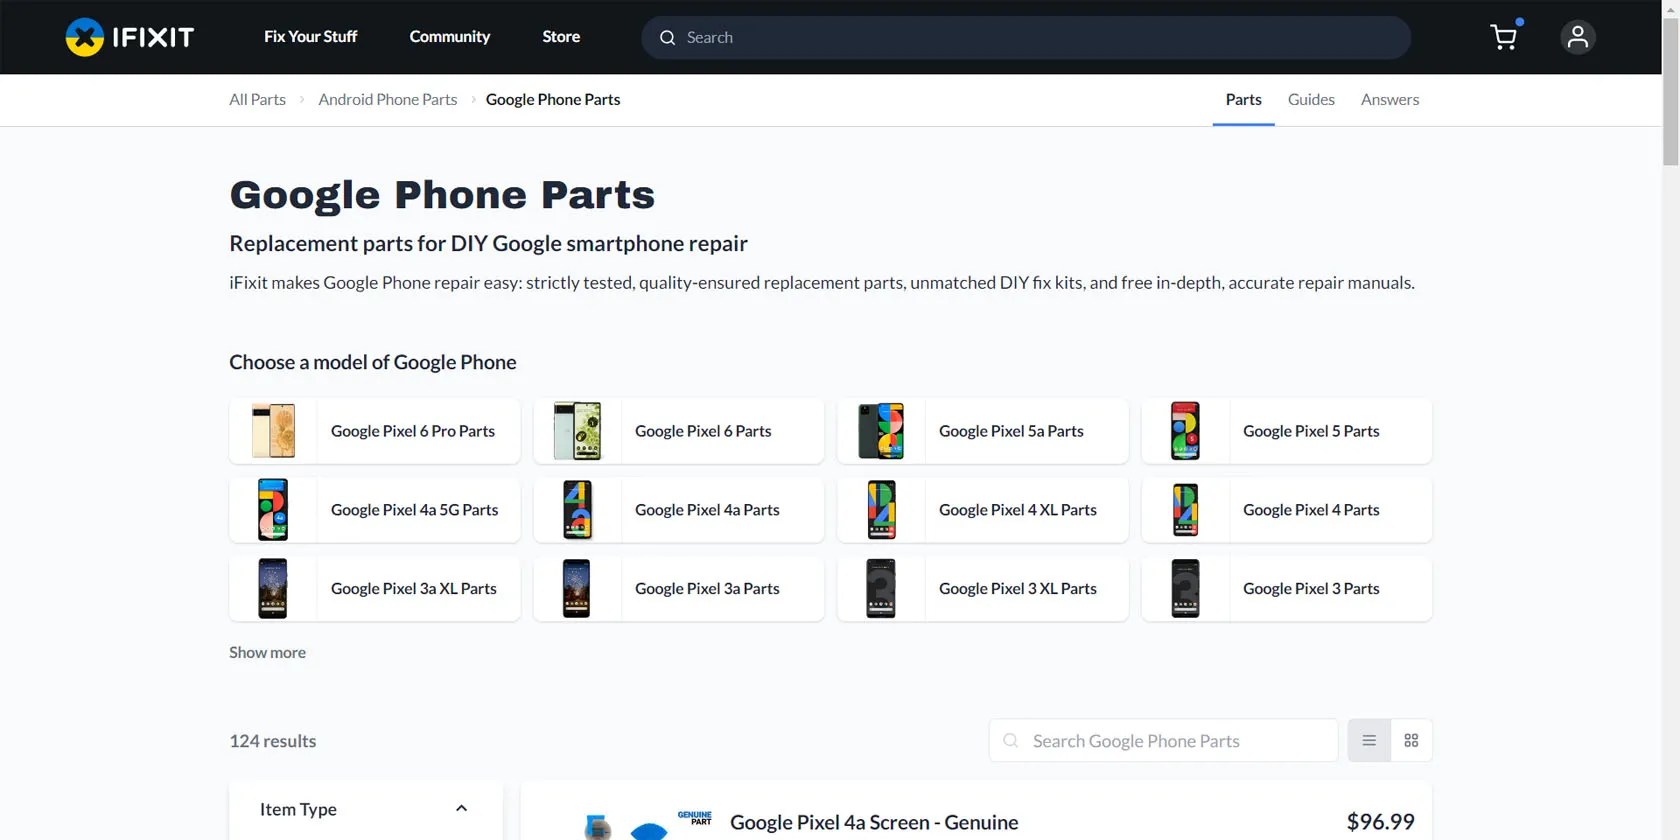Click the "$96.99" price text

tap(1380, 822)
